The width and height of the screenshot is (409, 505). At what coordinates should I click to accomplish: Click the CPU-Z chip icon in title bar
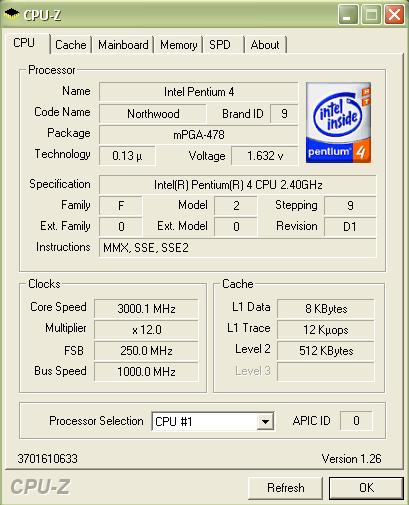pos(11,14)
